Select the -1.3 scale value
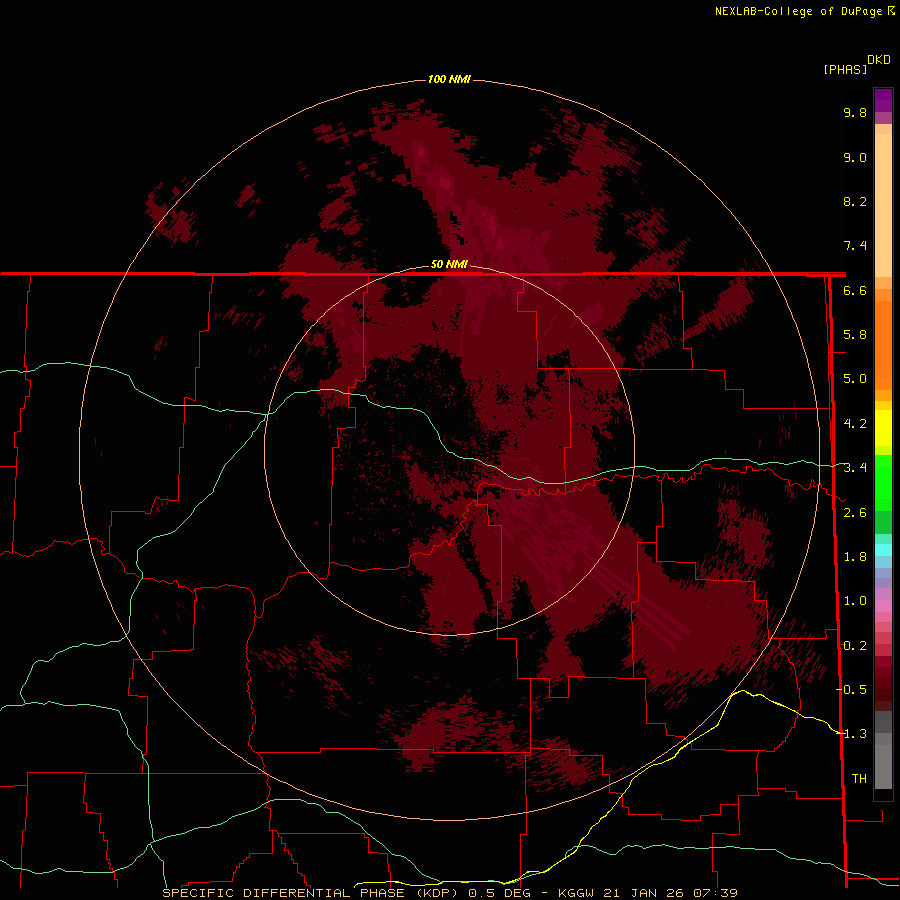Screen dimensions: 900x900 (x=851, y=734)
